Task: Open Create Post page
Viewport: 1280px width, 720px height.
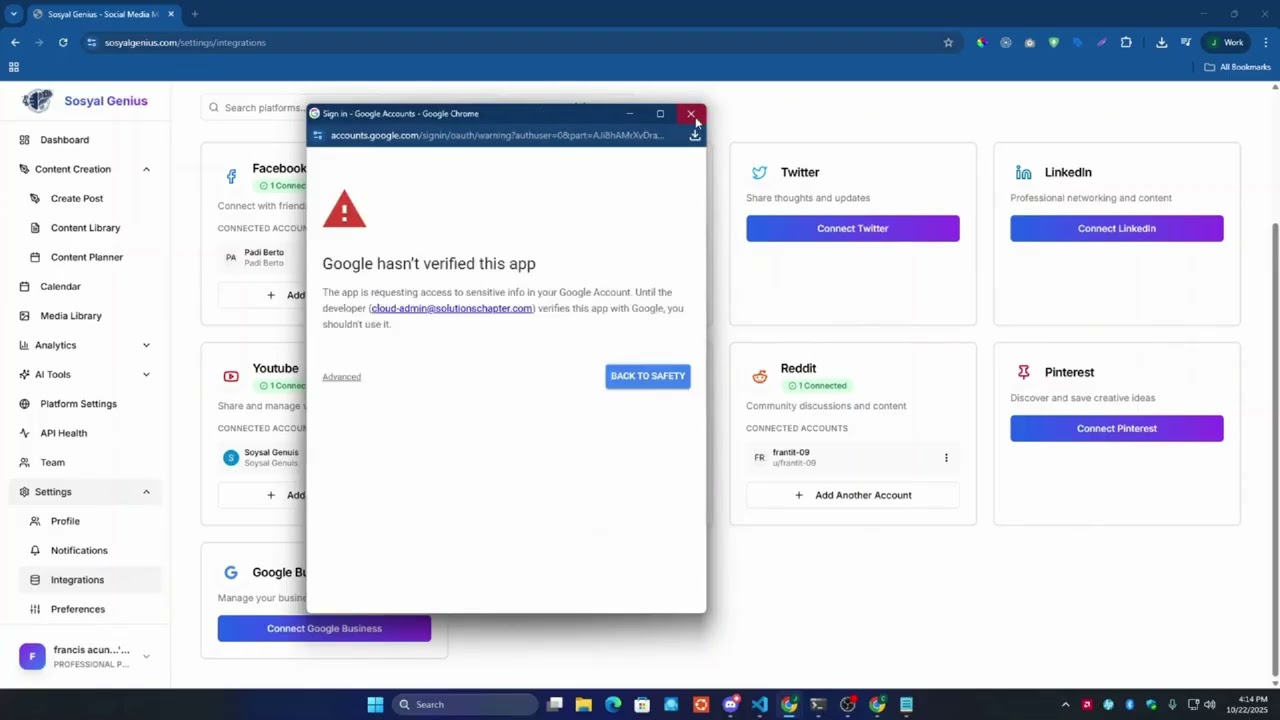Action: coord(77,198)
